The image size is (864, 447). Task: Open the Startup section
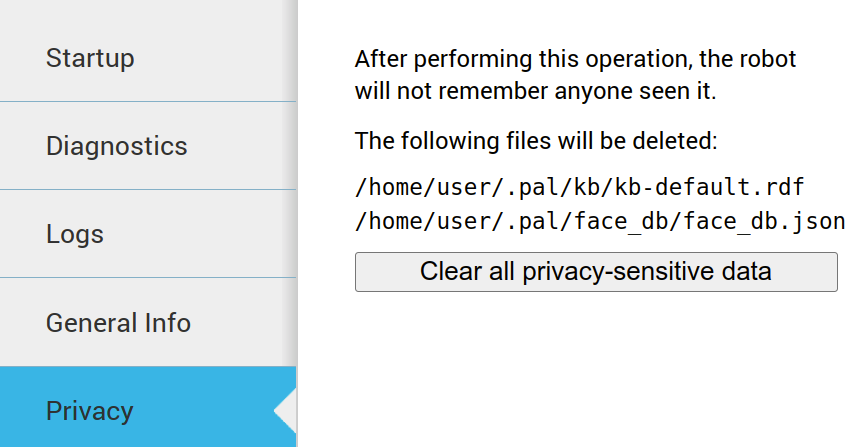pyautogui.click(x=90, y=58)
